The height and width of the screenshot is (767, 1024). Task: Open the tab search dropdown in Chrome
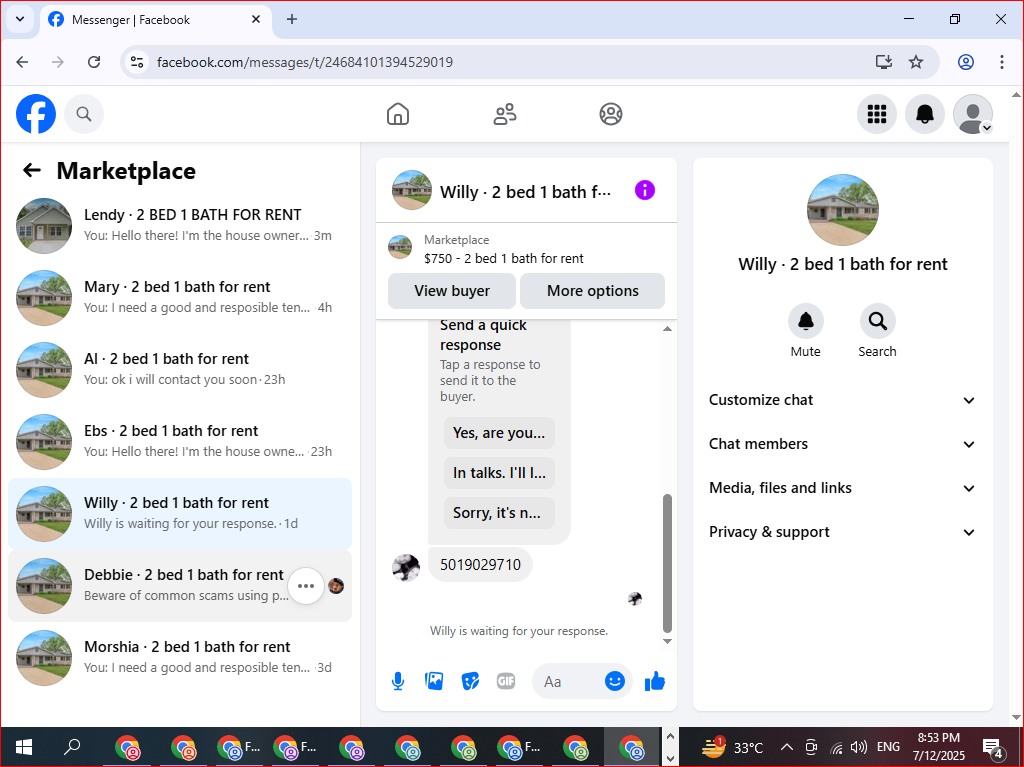[x=20, y=19]
